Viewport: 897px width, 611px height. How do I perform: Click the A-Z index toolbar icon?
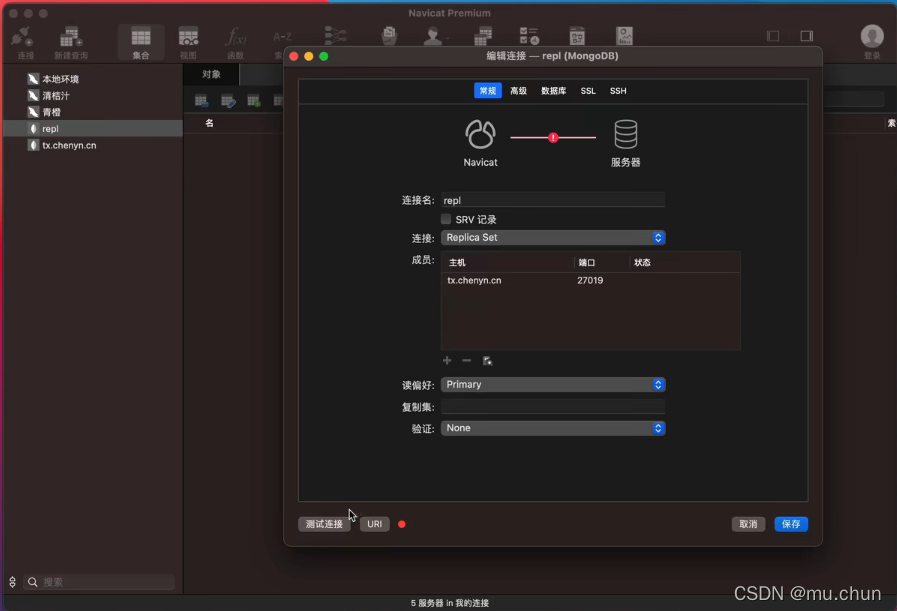tap(283, 37)
